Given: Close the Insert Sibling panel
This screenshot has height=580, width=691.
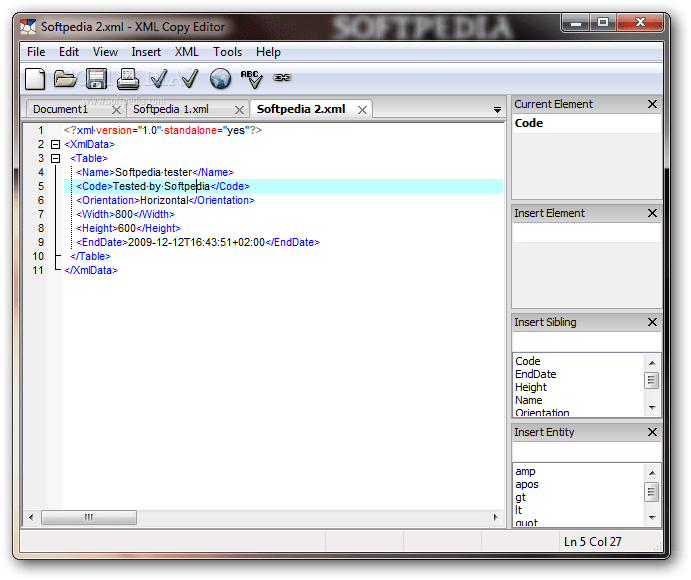Looking at the screenshot, I should click(x=653, y=322).
